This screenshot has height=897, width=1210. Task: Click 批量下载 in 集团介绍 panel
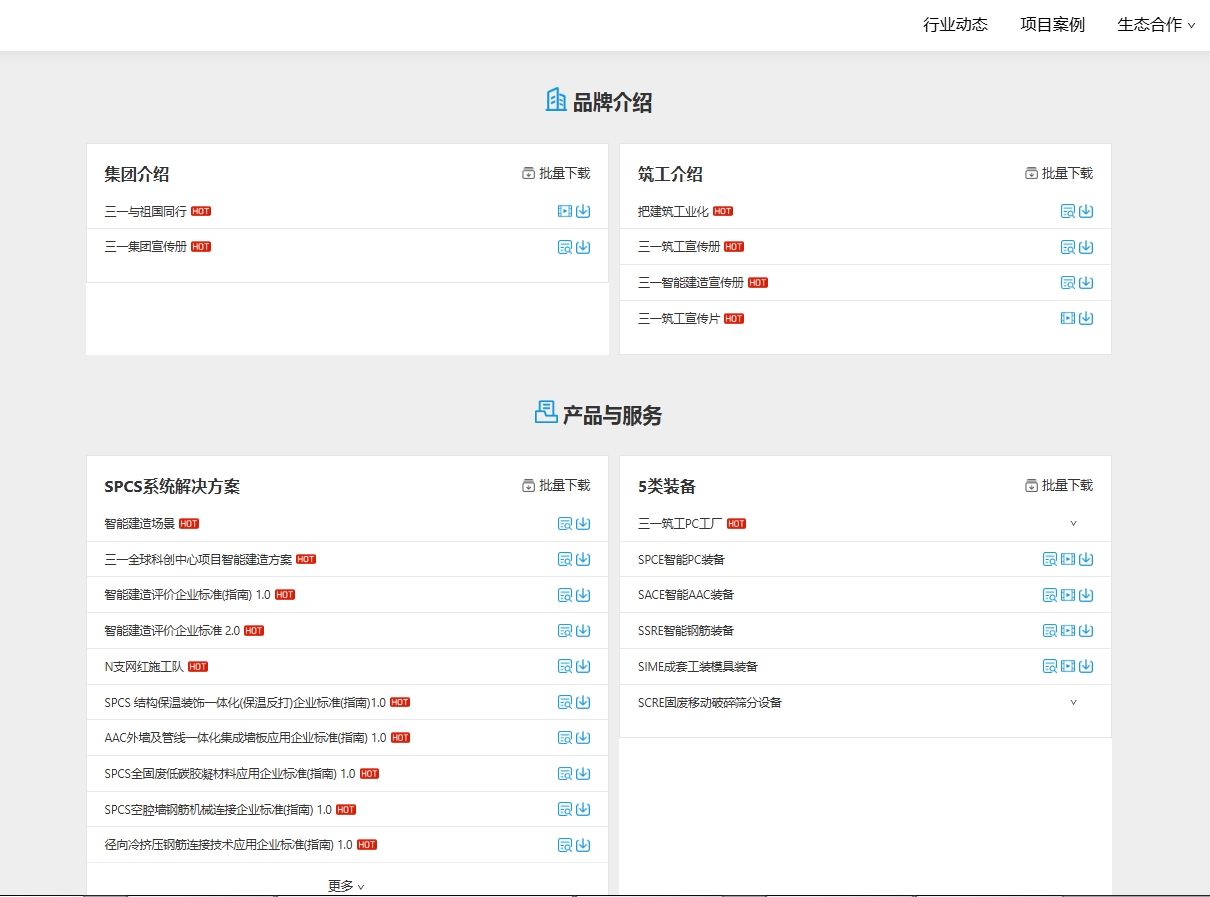tap(556, 173)
